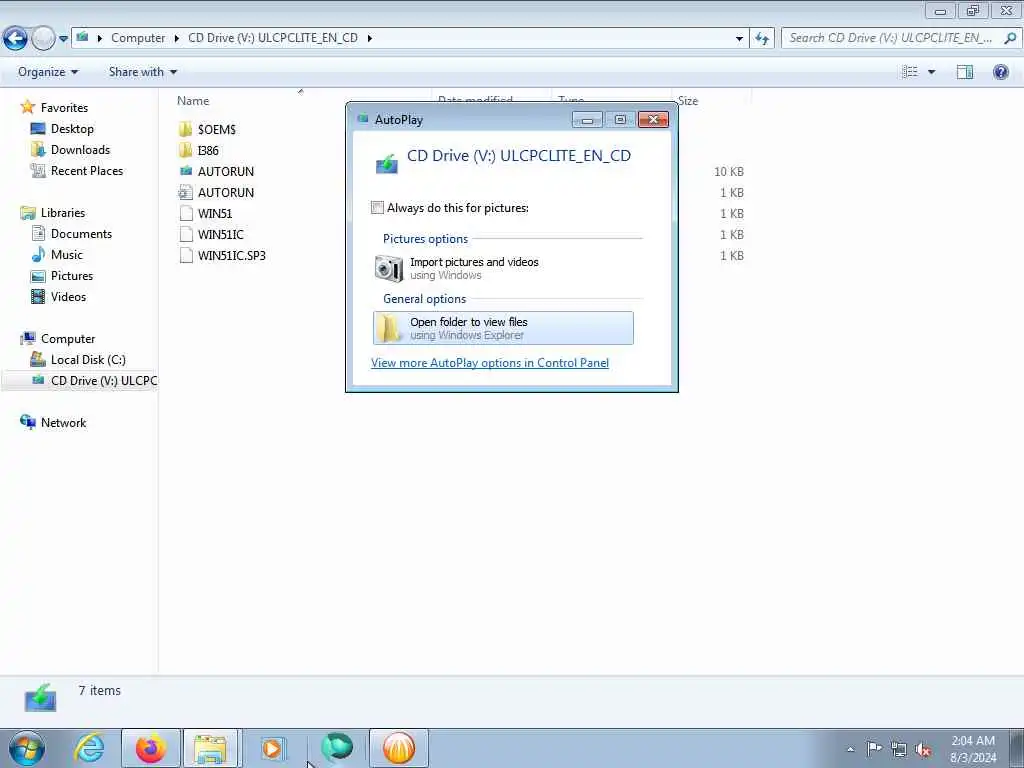Sort by the Name column header
The image size is (1024, 768).
[193, 101]
